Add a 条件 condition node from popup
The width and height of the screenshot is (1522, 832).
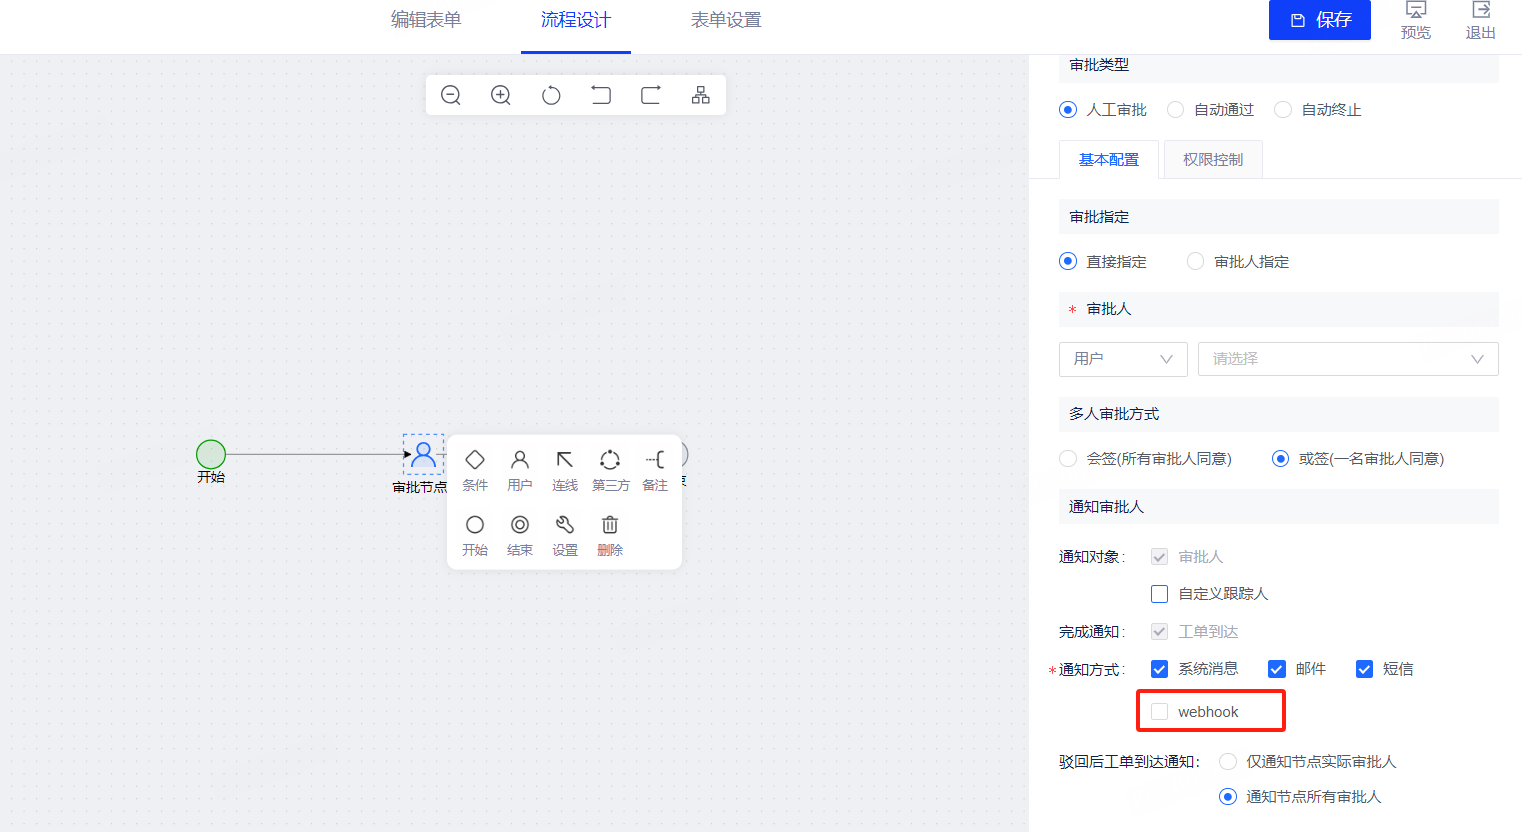tap(475, 468)
